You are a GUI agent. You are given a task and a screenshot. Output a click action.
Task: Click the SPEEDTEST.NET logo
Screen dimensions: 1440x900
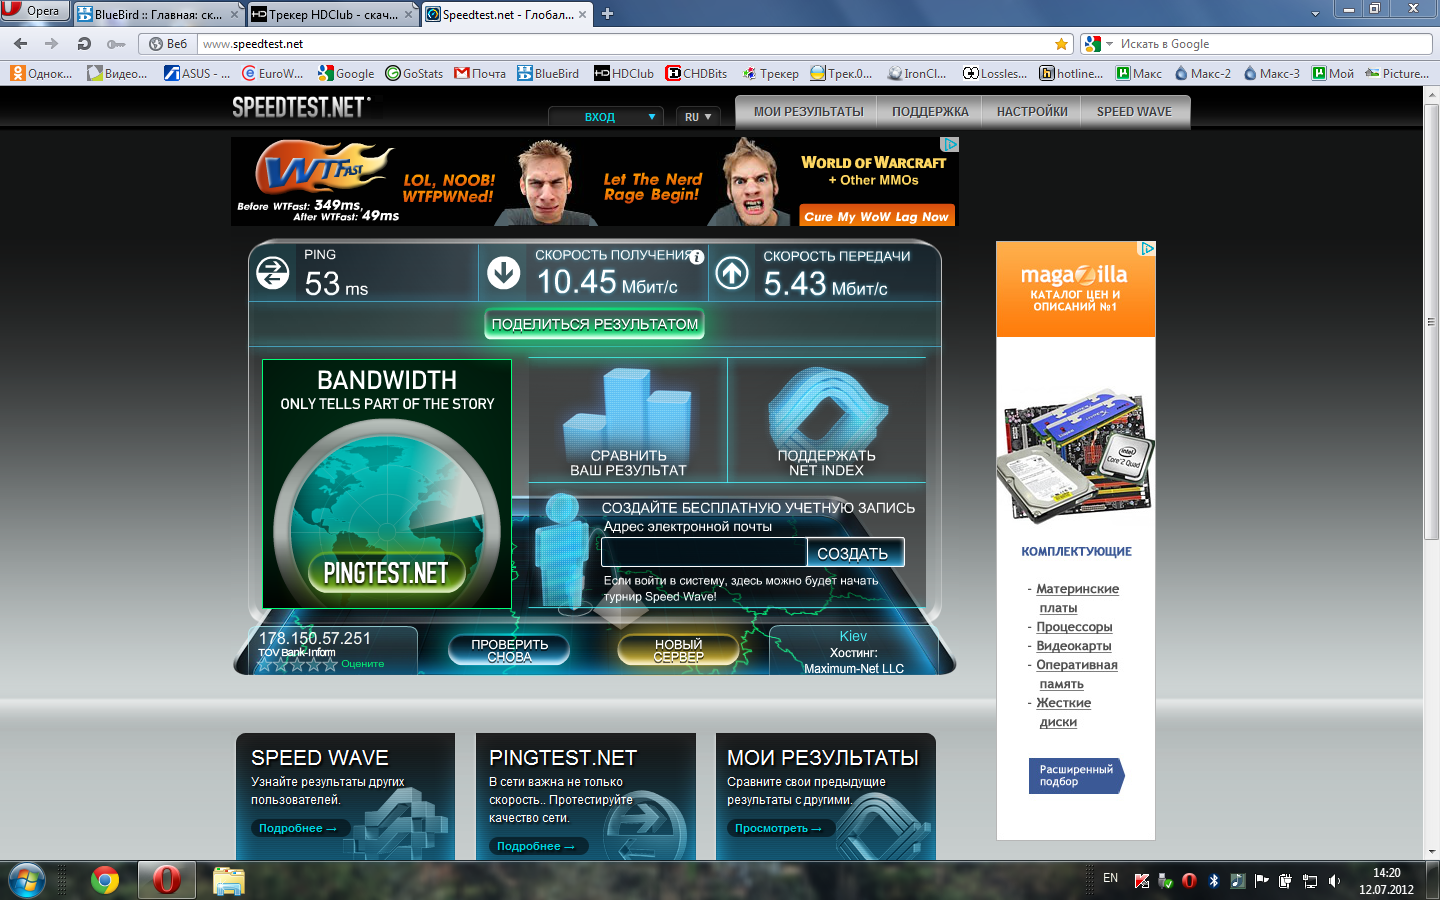301,107
